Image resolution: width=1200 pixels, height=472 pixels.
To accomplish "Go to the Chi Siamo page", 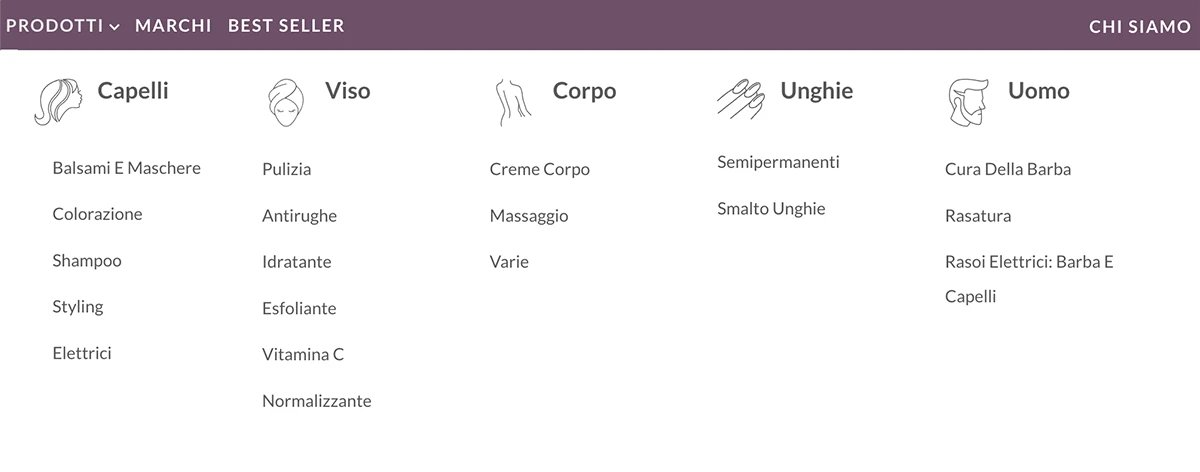I will [x=1140, y=27].
